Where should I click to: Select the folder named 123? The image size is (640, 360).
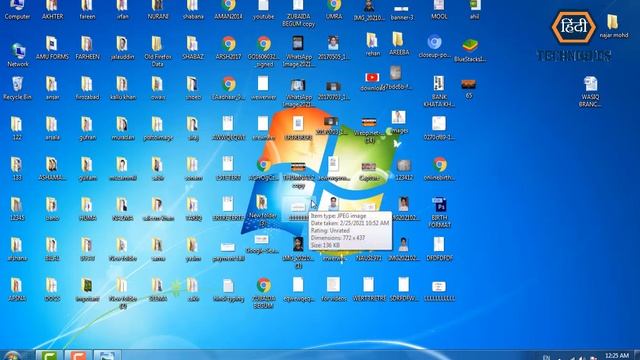17,168
